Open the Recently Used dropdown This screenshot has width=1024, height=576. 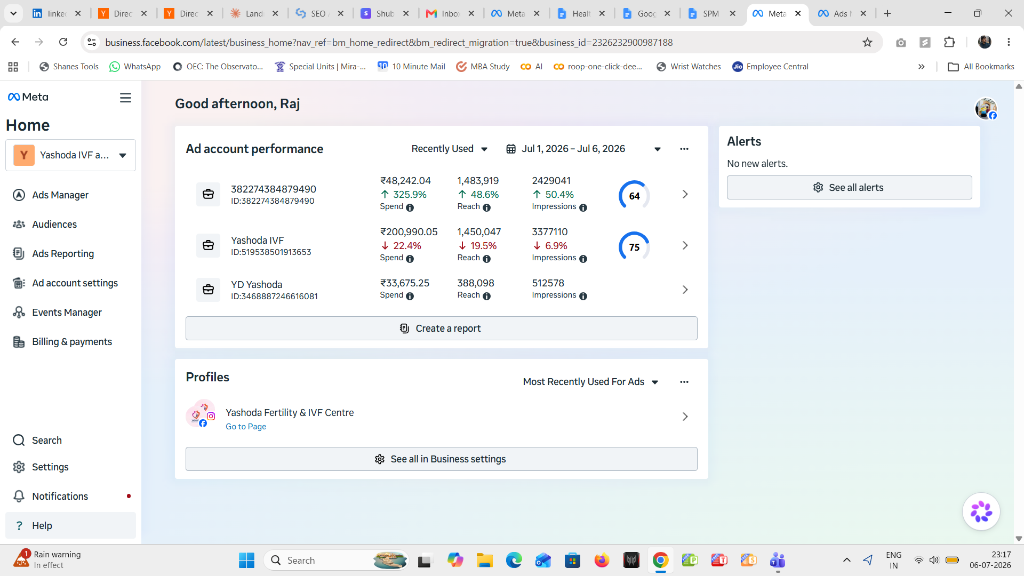point(449,149)
